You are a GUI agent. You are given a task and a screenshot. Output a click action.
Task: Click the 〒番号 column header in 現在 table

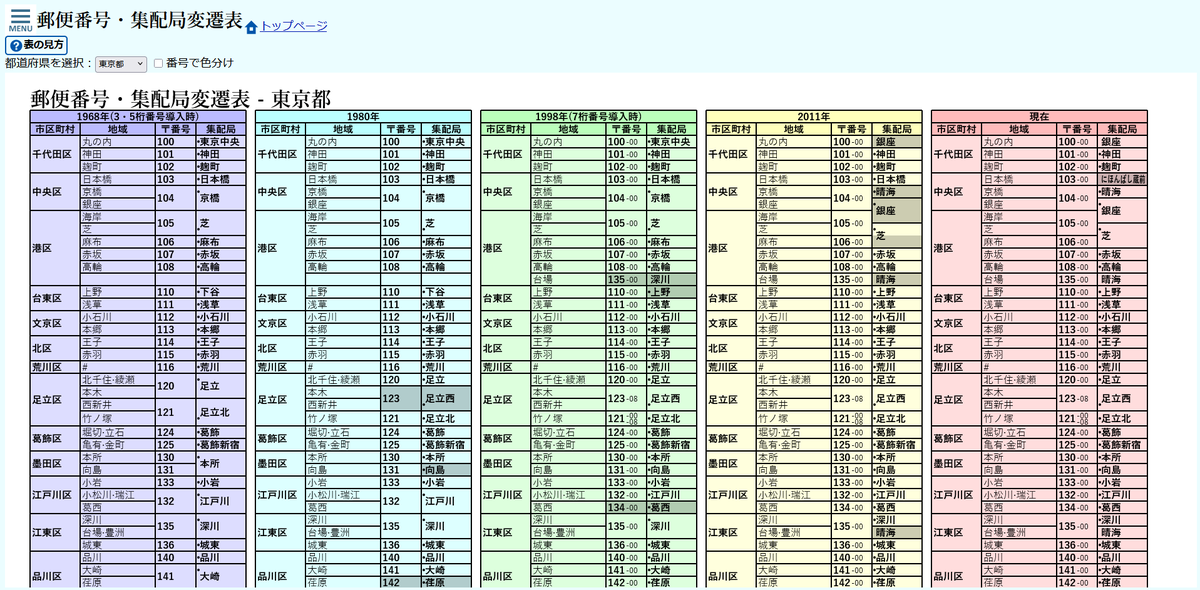pos(1076,130)
